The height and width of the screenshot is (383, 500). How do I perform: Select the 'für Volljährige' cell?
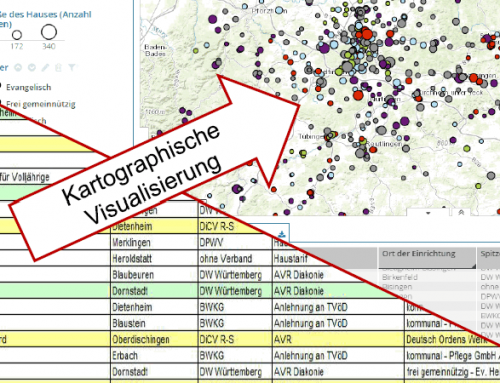coord(25,177)
